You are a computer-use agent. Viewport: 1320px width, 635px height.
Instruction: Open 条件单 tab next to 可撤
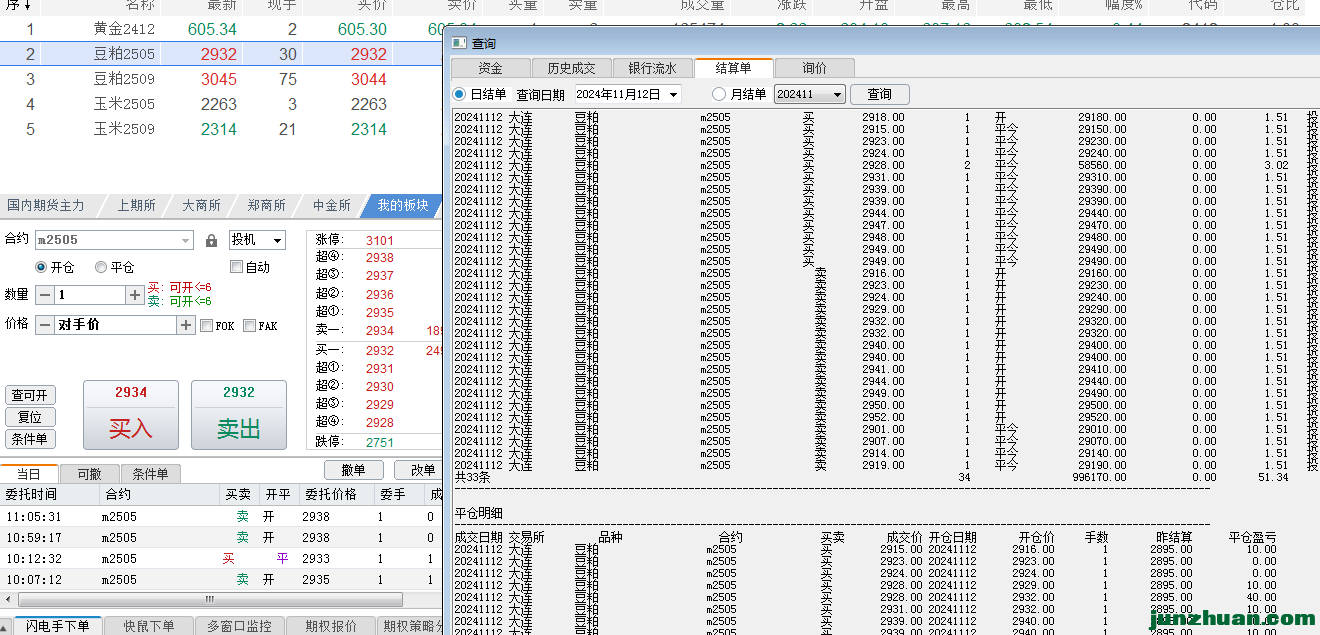coord(150,474)
